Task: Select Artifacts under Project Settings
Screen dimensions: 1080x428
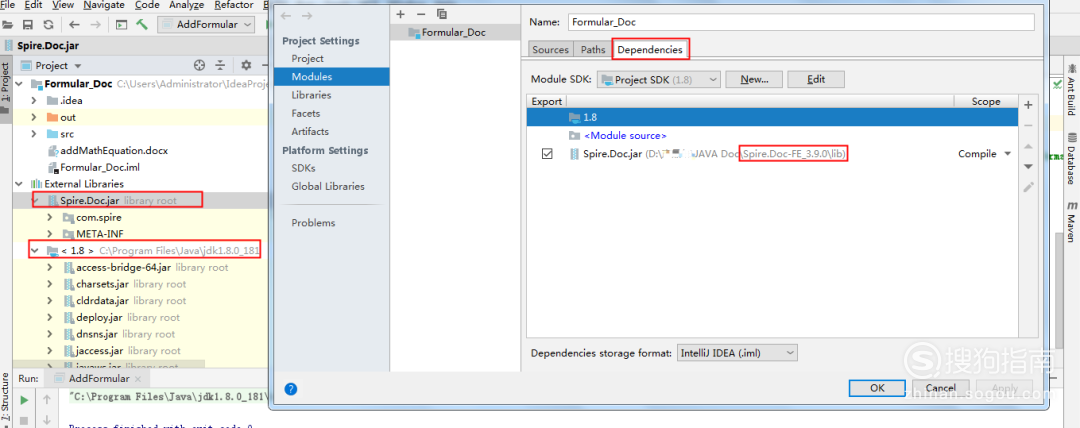Action: (x=310, y=131)
